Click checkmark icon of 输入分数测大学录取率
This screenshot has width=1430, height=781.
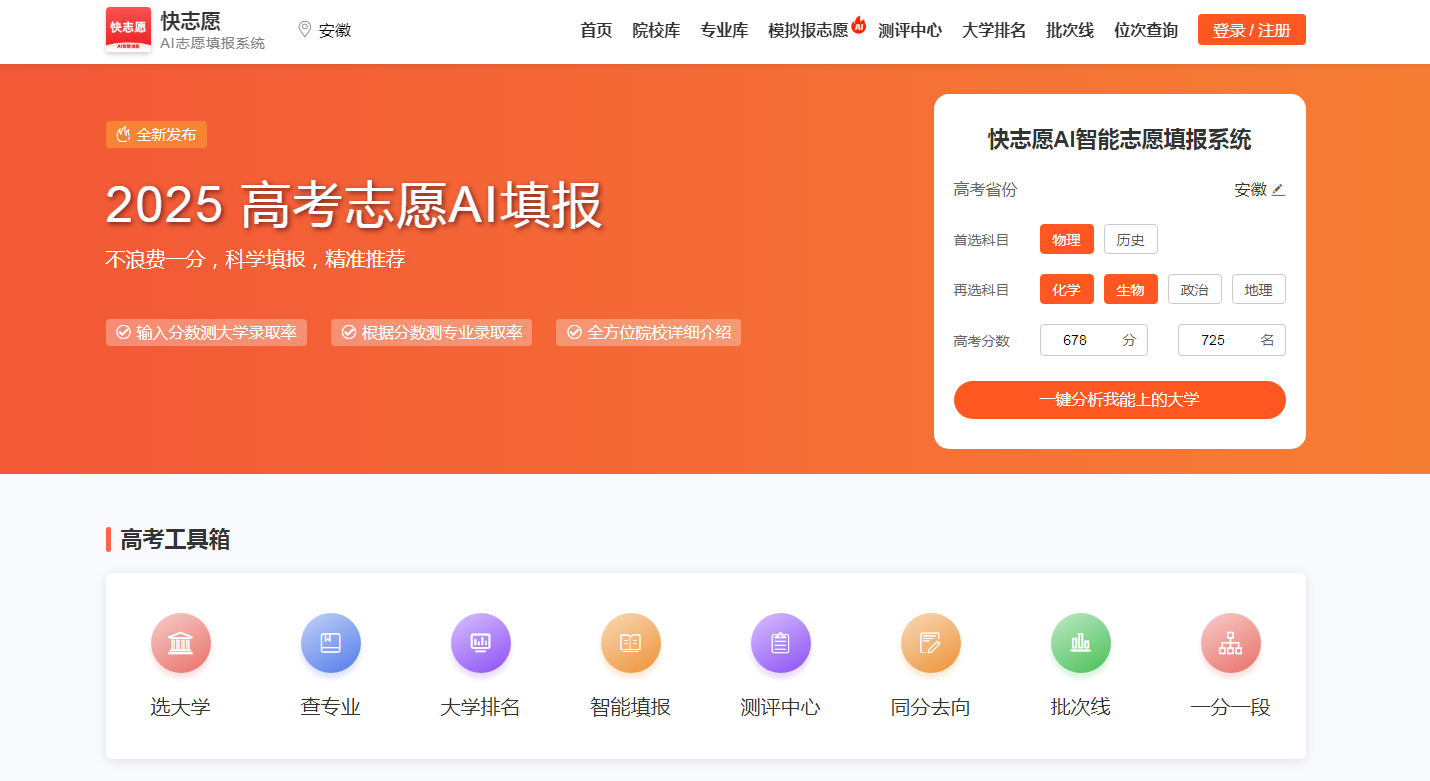click(124, 332)
